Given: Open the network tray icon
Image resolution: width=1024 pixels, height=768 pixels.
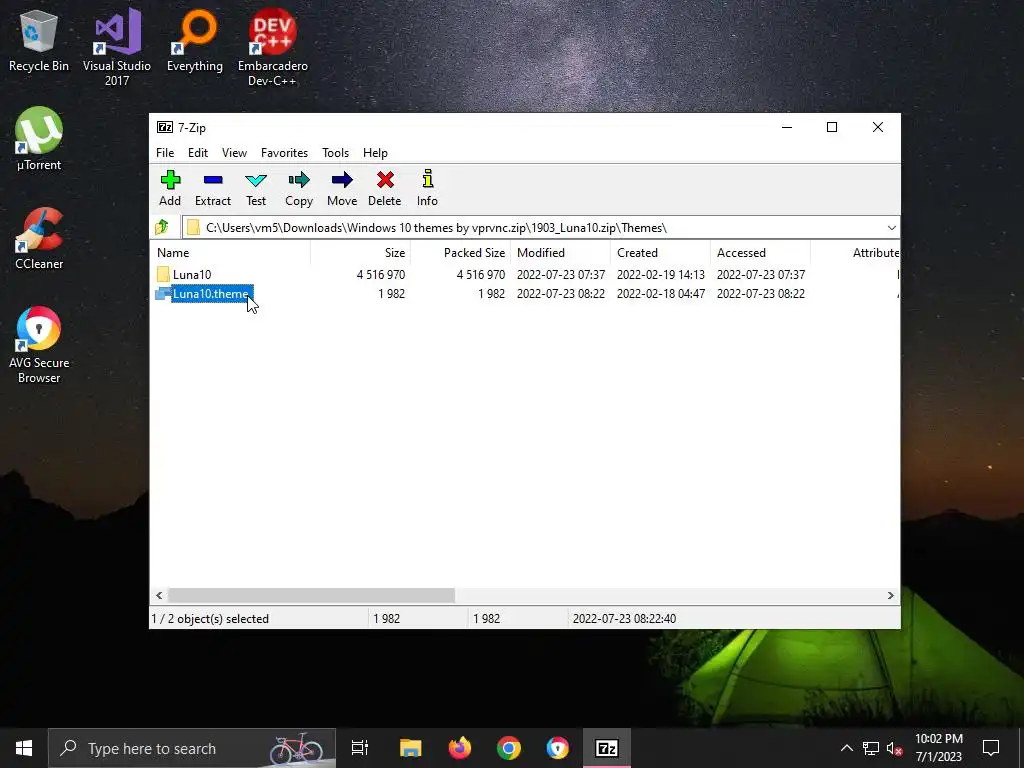Looking at the screenshot, I should click(871, 748).
